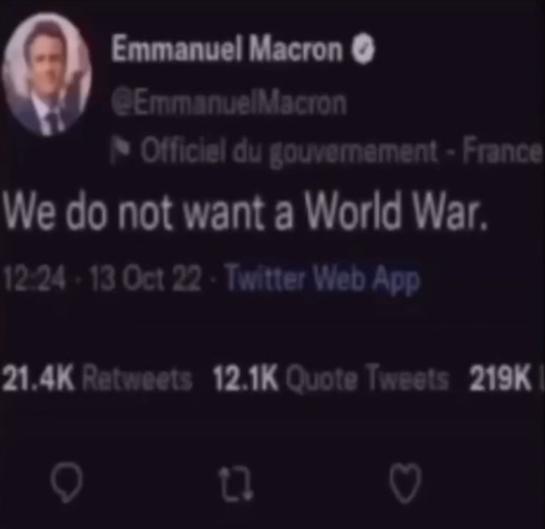The width and height of the screenshot is (545, 529).
Task: Open the 12.1K Quote Tweets list
Action: (x=331, y=378)
